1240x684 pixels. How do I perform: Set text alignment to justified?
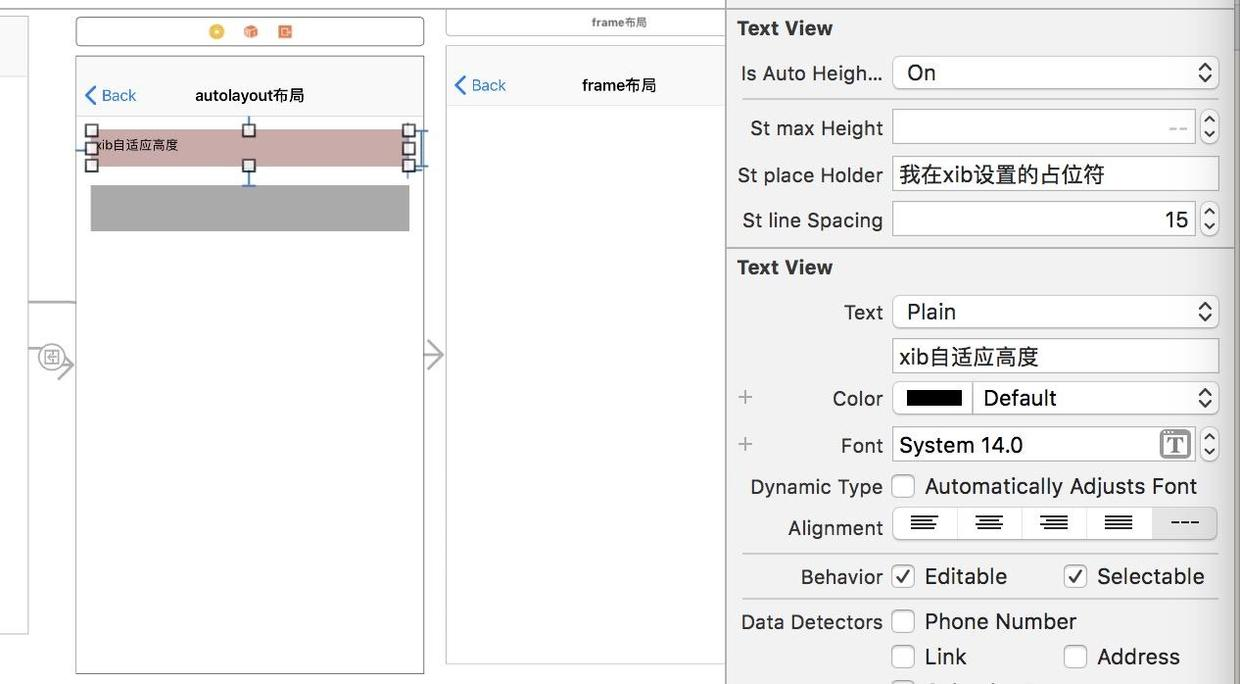tap(1118, 523)
